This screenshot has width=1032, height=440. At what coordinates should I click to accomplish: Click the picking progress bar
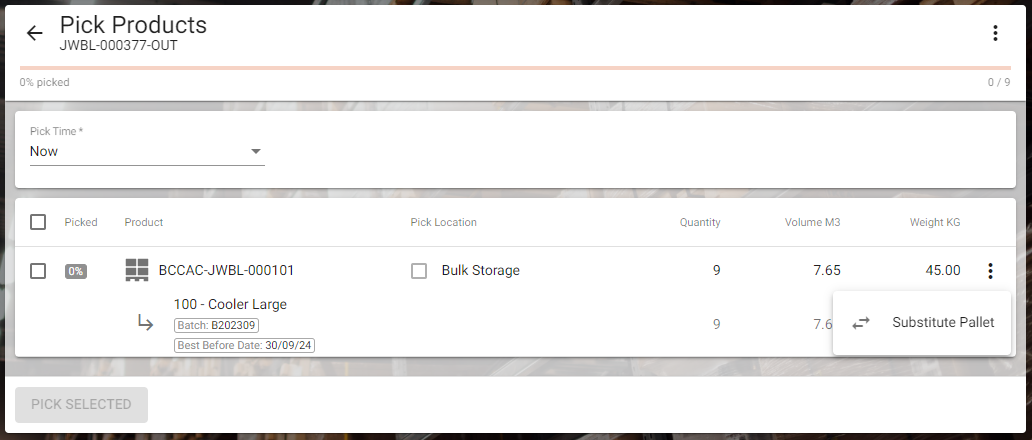515,68
